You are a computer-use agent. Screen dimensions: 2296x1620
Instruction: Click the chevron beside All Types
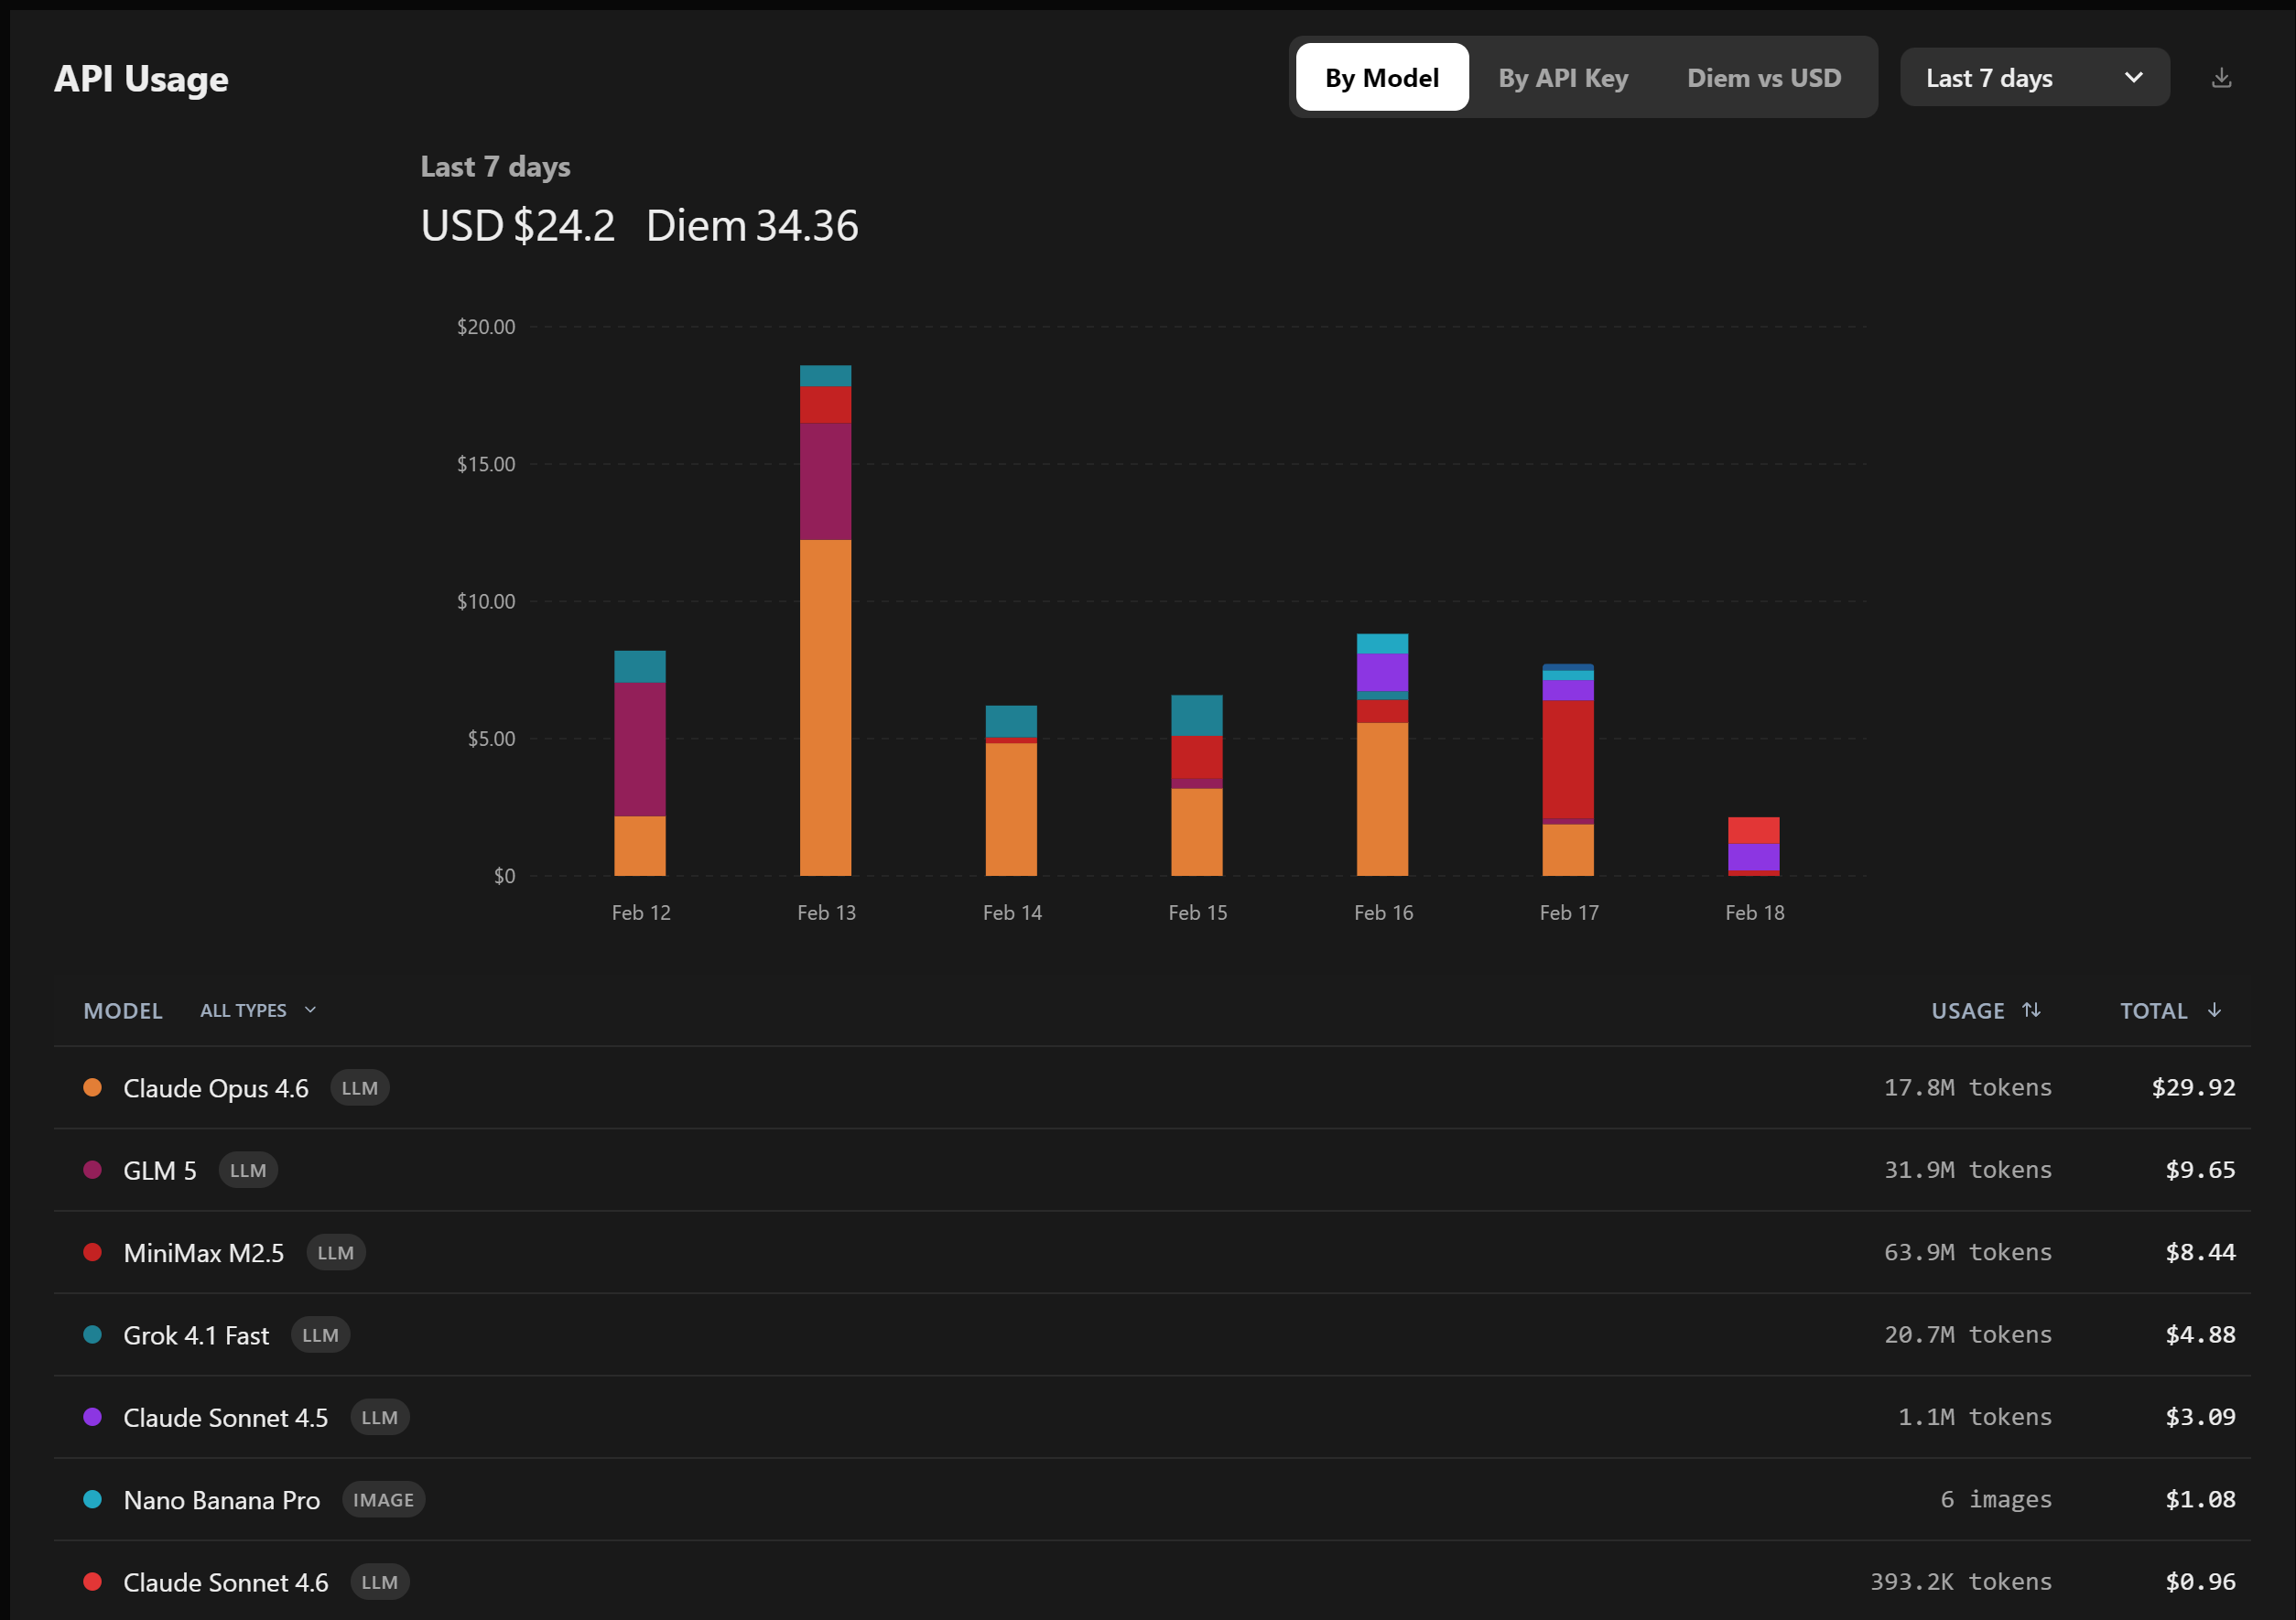[x=310, y=1010]
